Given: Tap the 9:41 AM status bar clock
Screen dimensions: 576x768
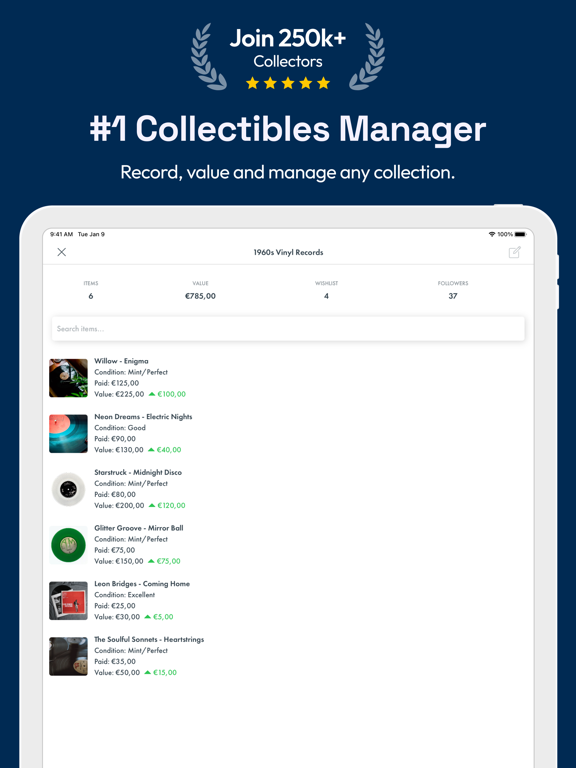Looking at the screenshot, I should point(62,235).
